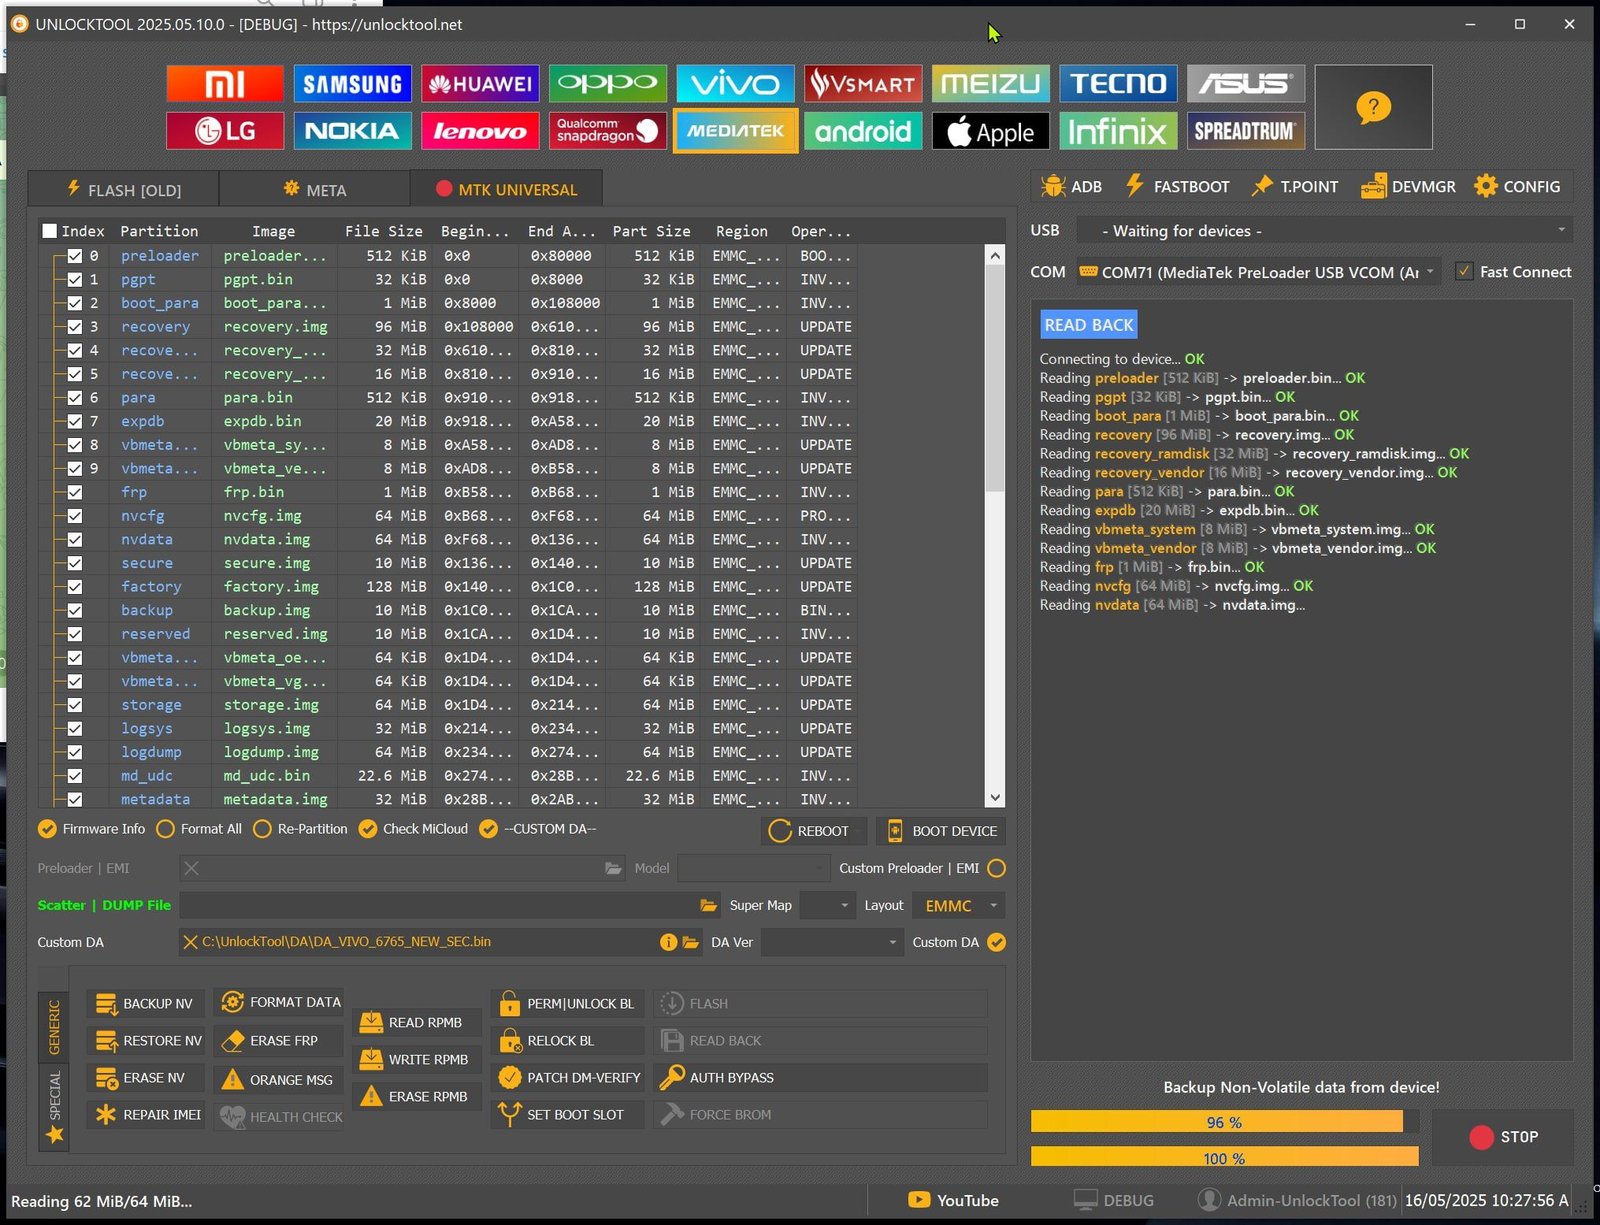Image resolution: width=1600 pixels, height=1225 pixels.
Task: Uncheck the nvdata partition checkbox
Action: point(75,540)
